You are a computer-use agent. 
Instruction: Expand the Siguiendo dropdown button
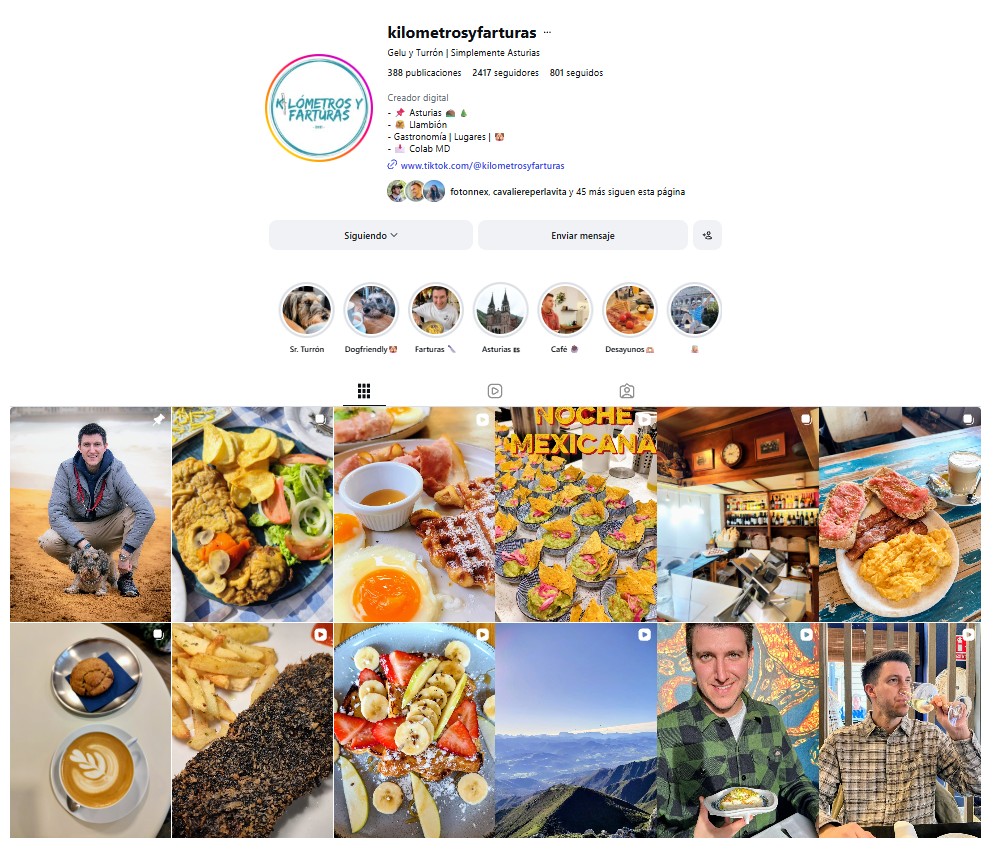click(371, 235)
